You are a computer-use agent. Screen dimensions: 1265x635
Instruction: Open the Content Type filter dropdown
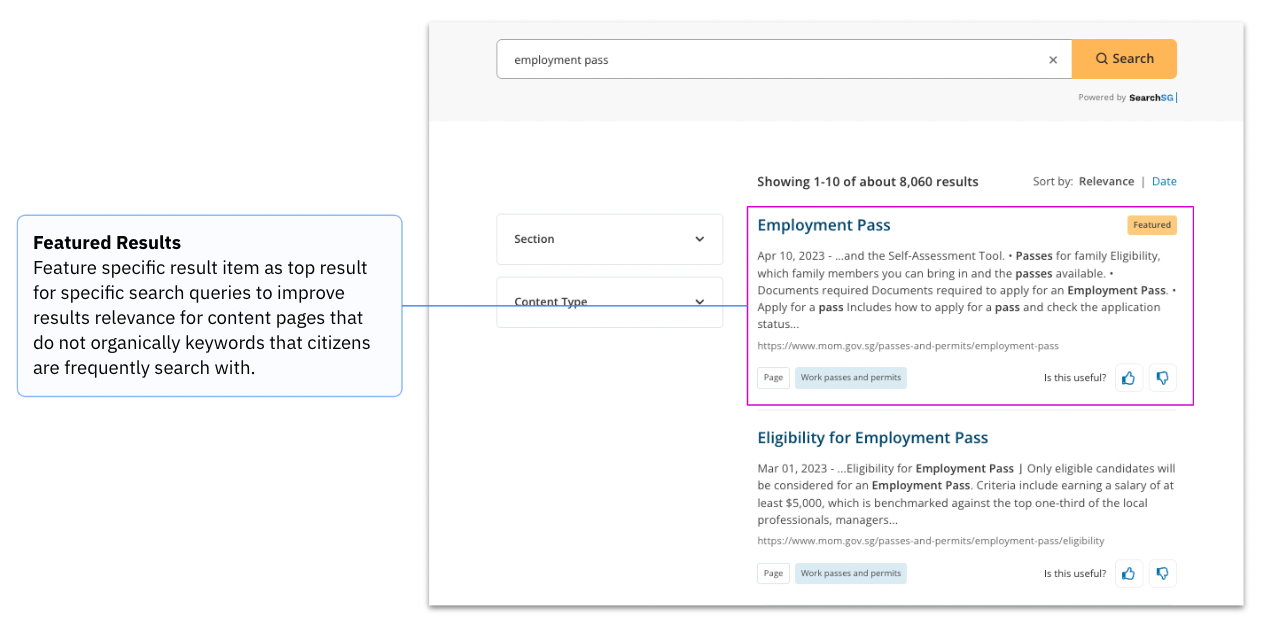point(609,301)
